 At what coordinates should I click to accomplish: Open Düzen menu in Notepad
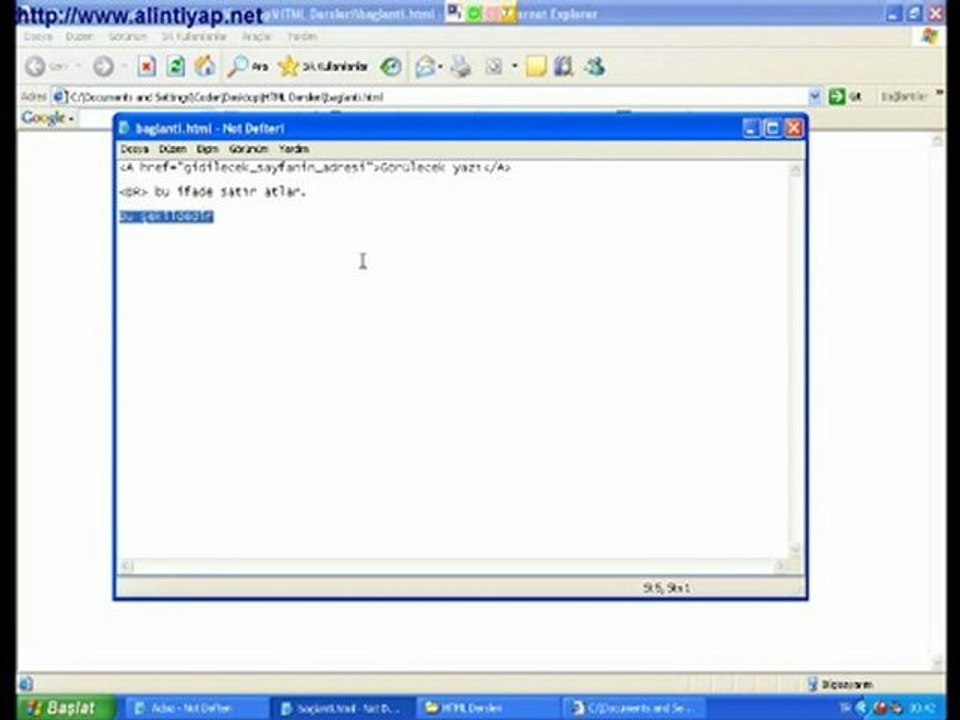(x=173, y=149)
